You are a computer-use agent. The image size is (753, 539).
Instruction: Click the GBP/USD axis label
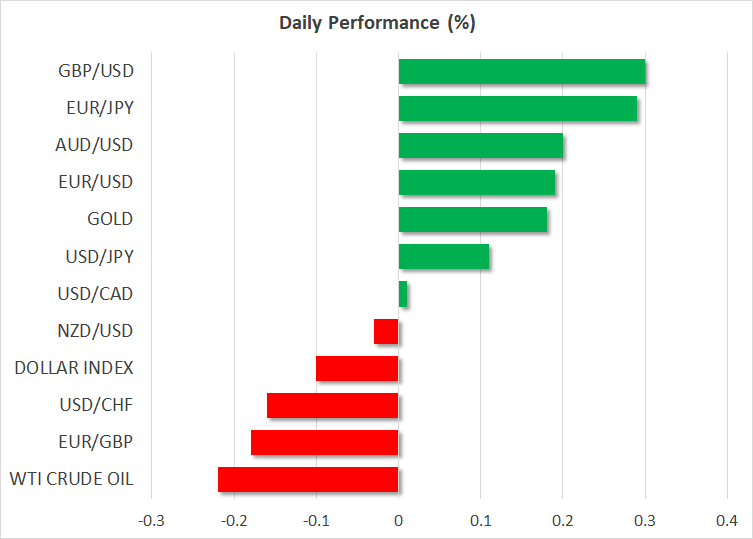[96, 71]
